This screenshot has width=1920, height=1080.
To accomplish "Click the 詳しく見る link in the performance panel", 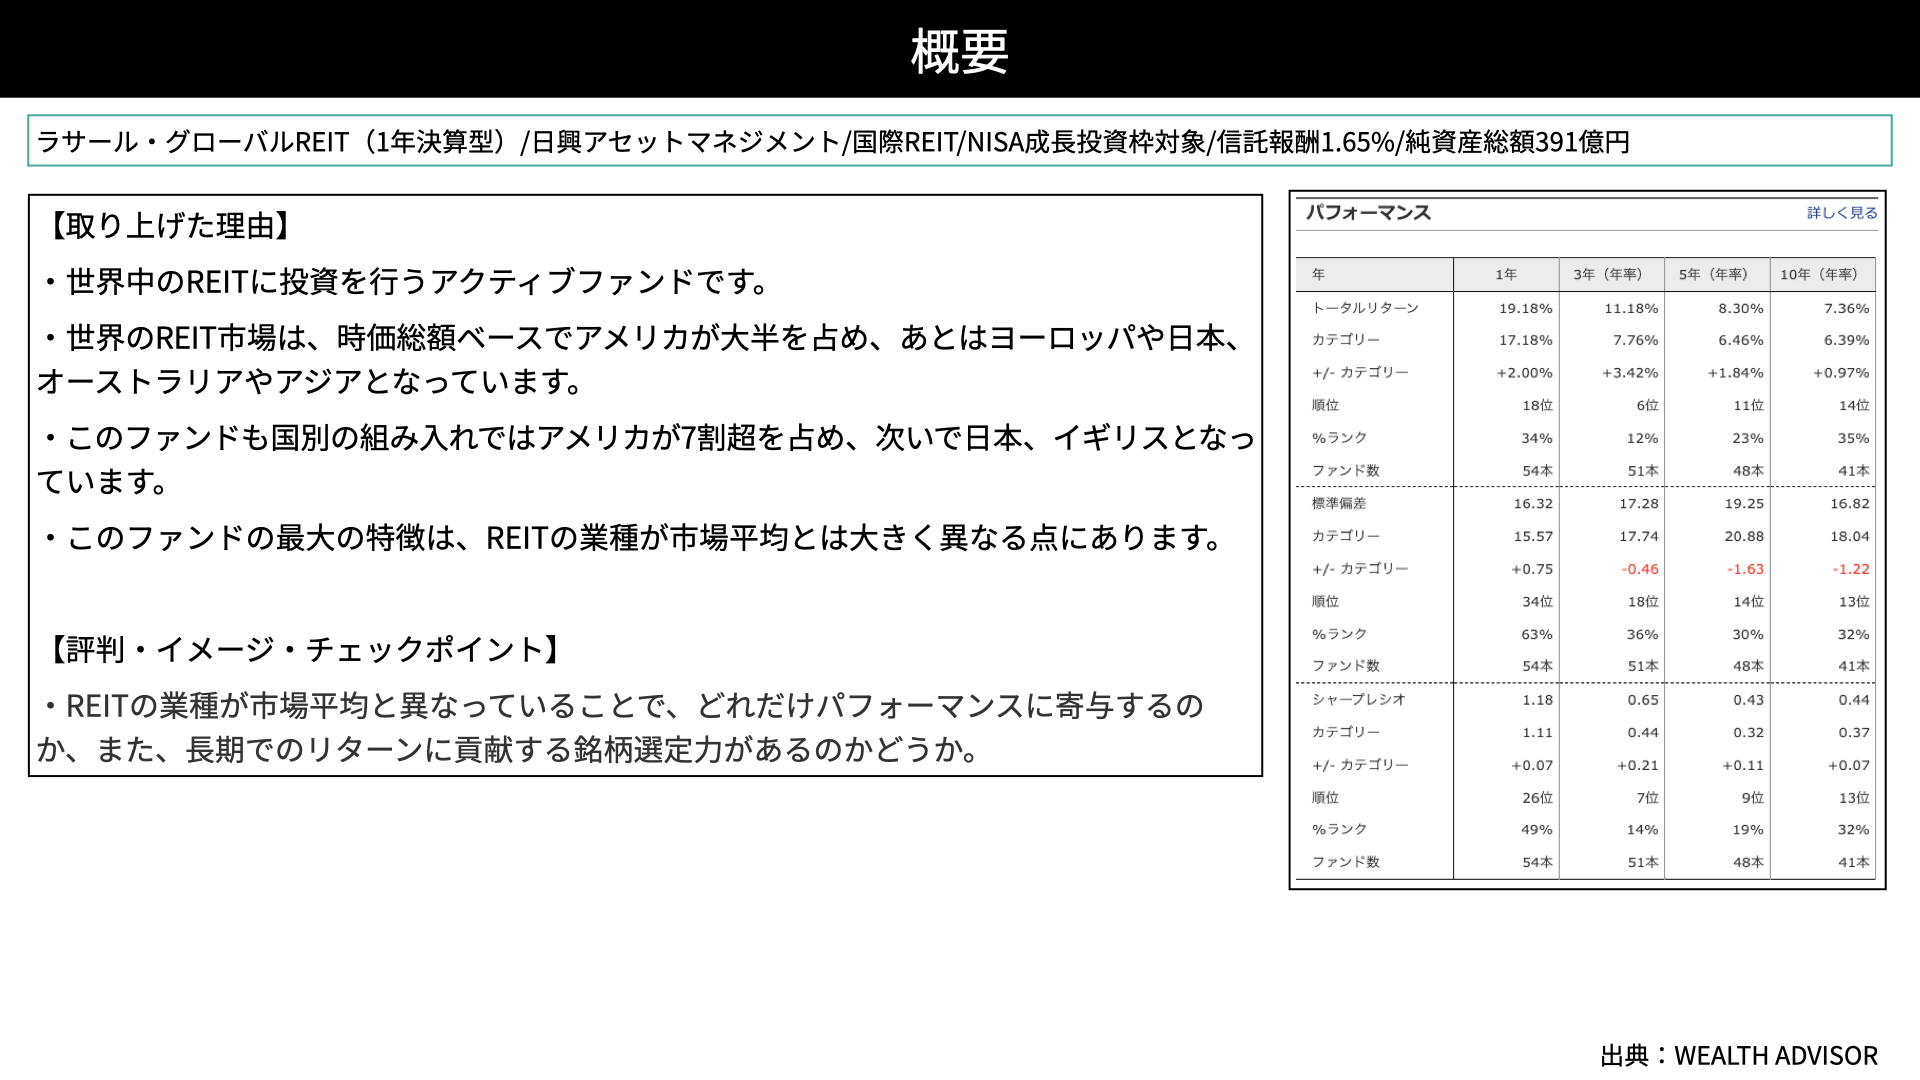I will point(1842,213).
